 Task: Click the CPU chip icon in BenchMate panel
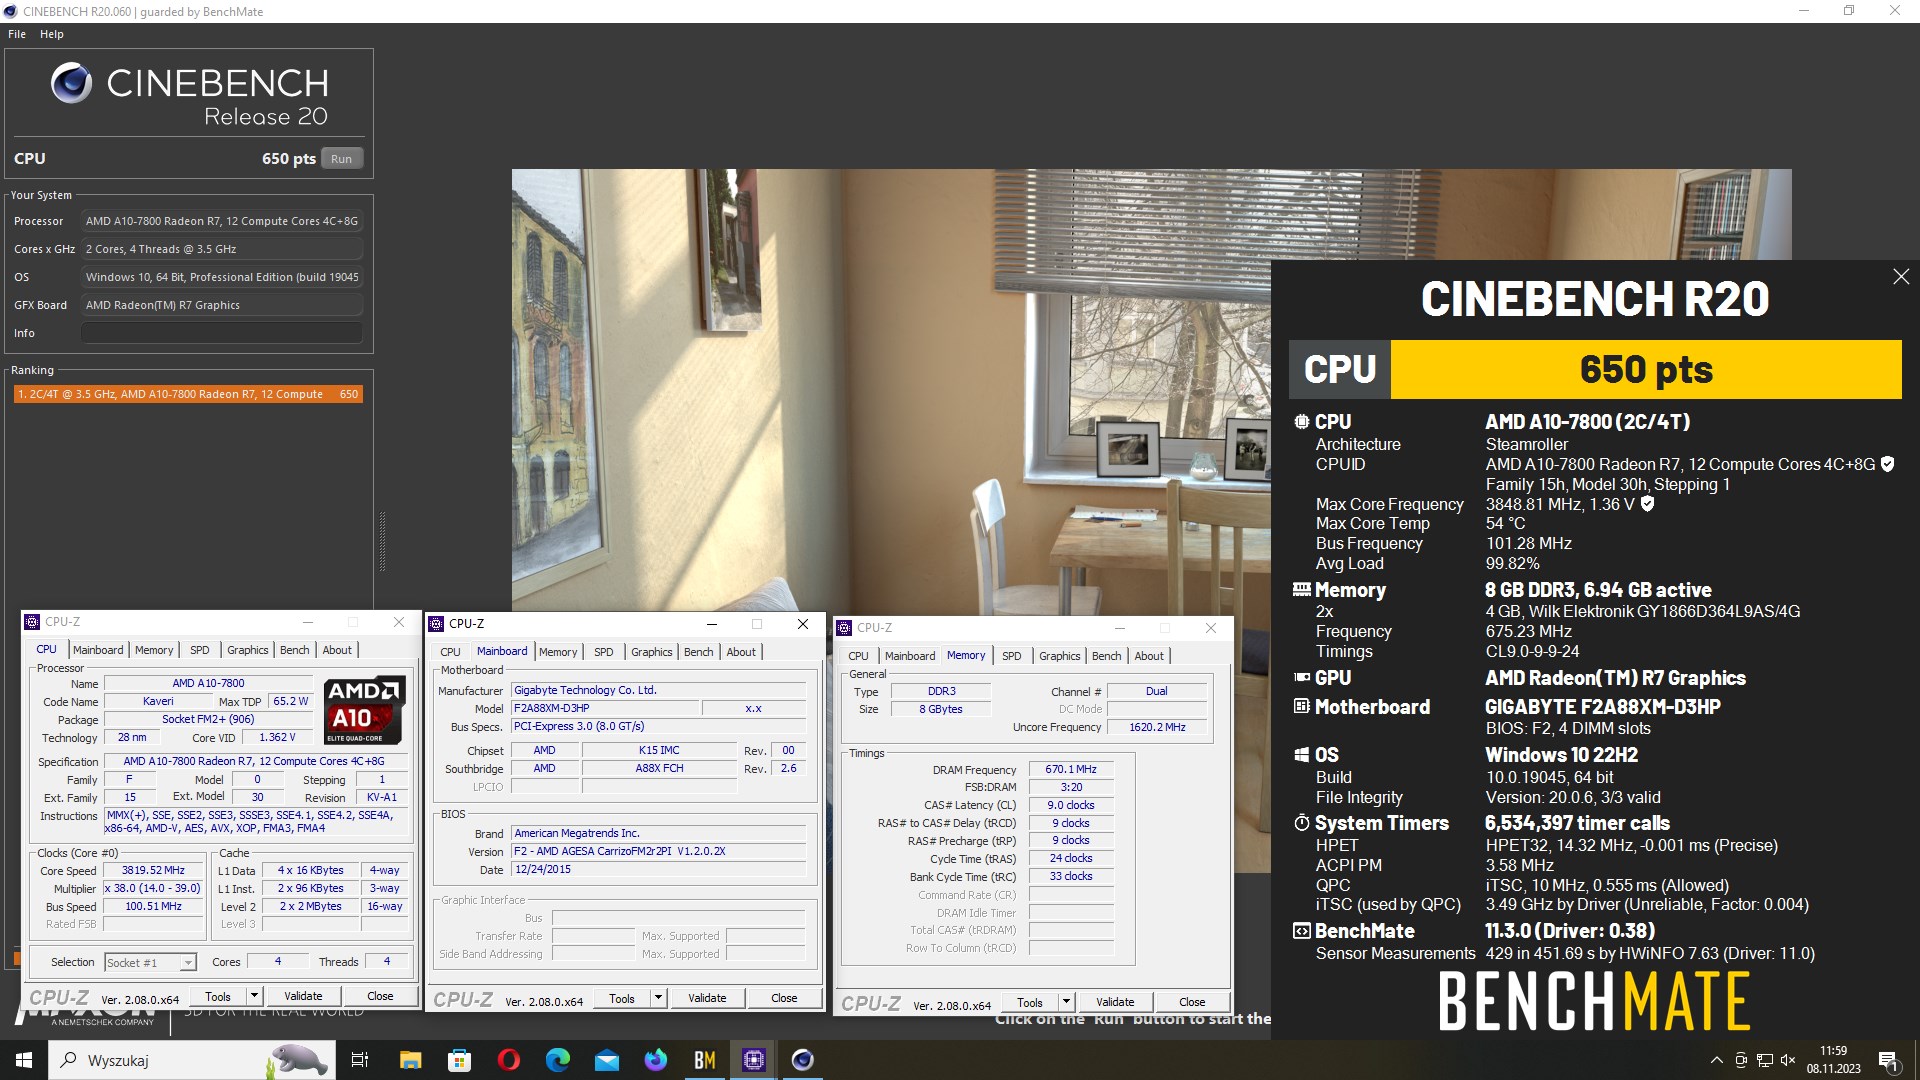point(1301,422)
